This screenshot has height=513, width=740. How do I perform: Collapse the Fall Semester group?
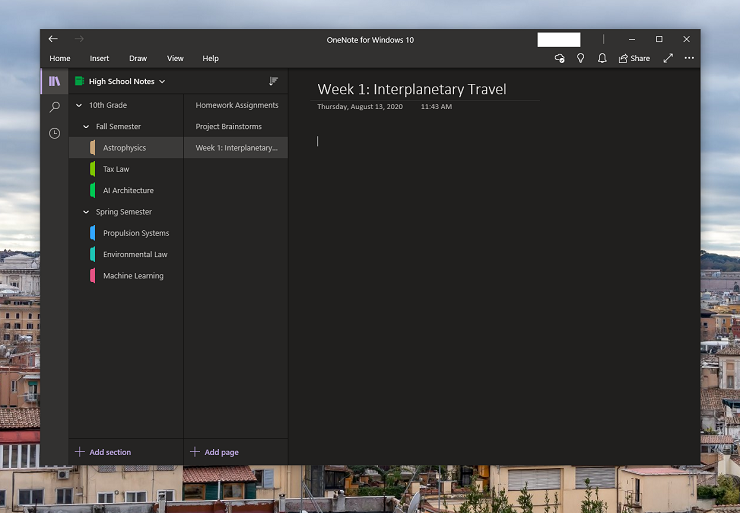click(86, 127)
